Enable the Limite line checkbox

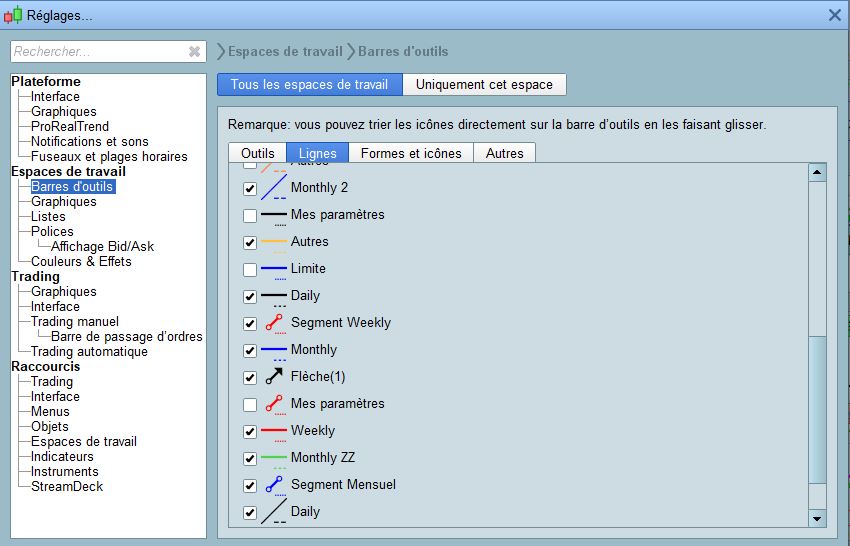pyautogui.click(x=250, y=269)
